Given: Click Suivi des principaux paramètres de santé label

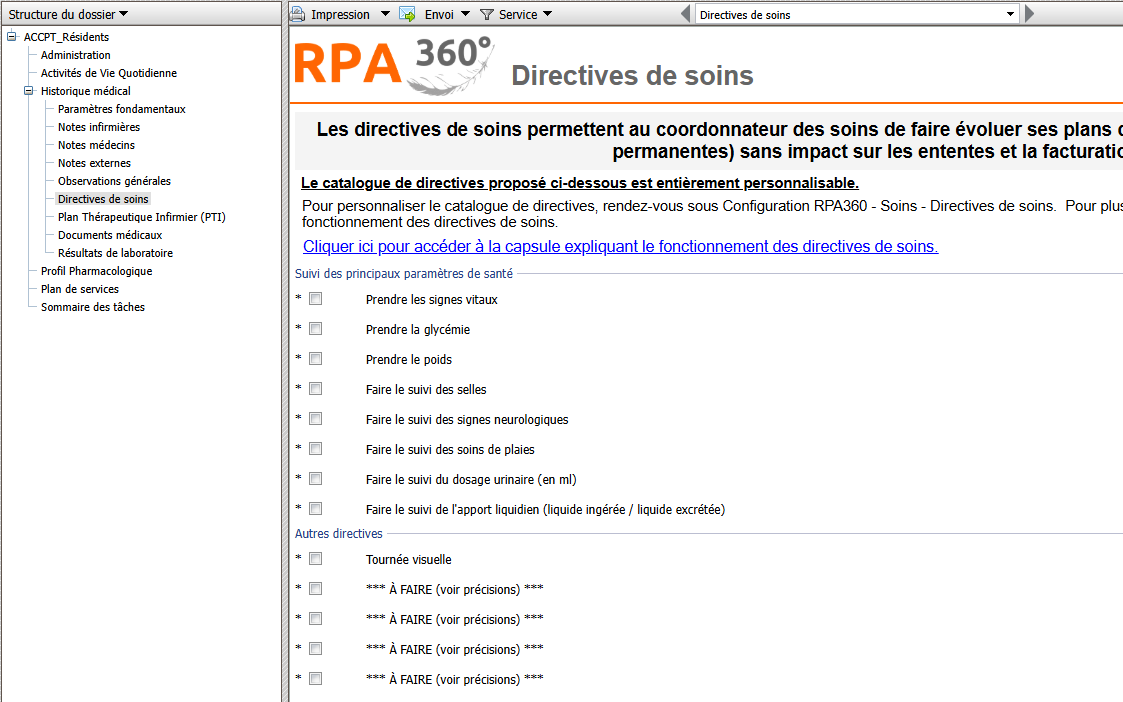Looking at the screenshot, I should pyautogui.click(x=404, y=274).
